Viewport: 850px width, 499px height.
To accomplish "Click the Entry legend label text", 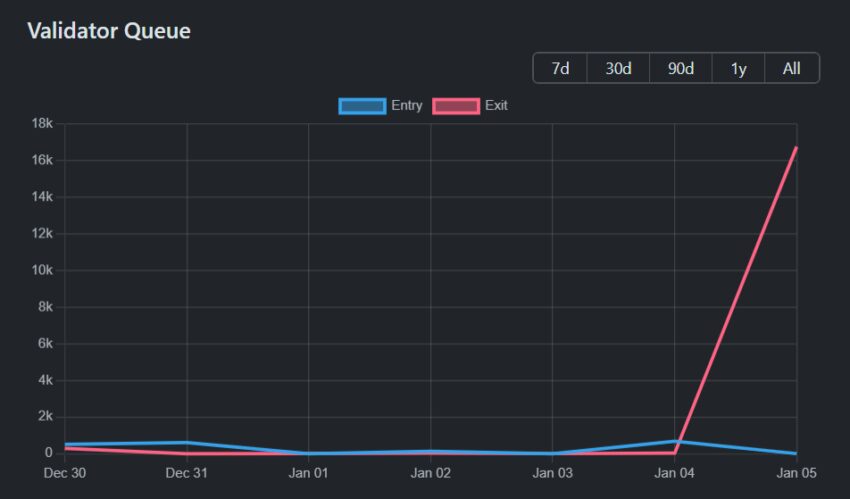I will (x=407, y=105).
